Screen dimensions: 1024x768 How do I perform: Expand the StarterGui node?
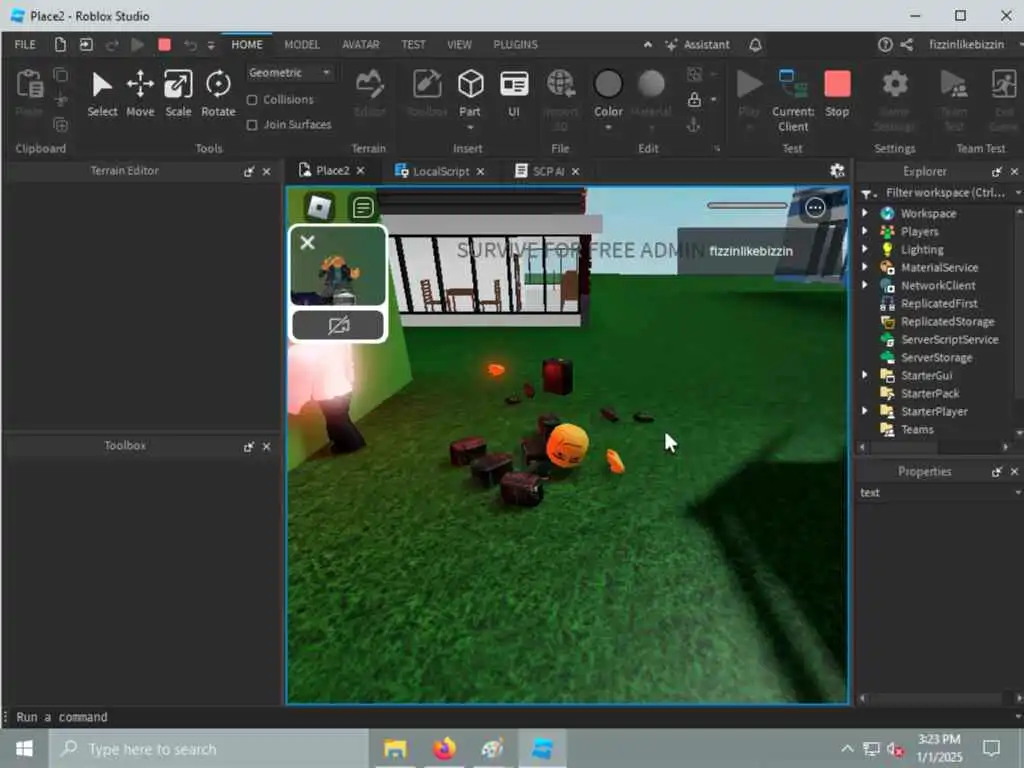coord(865,375)
